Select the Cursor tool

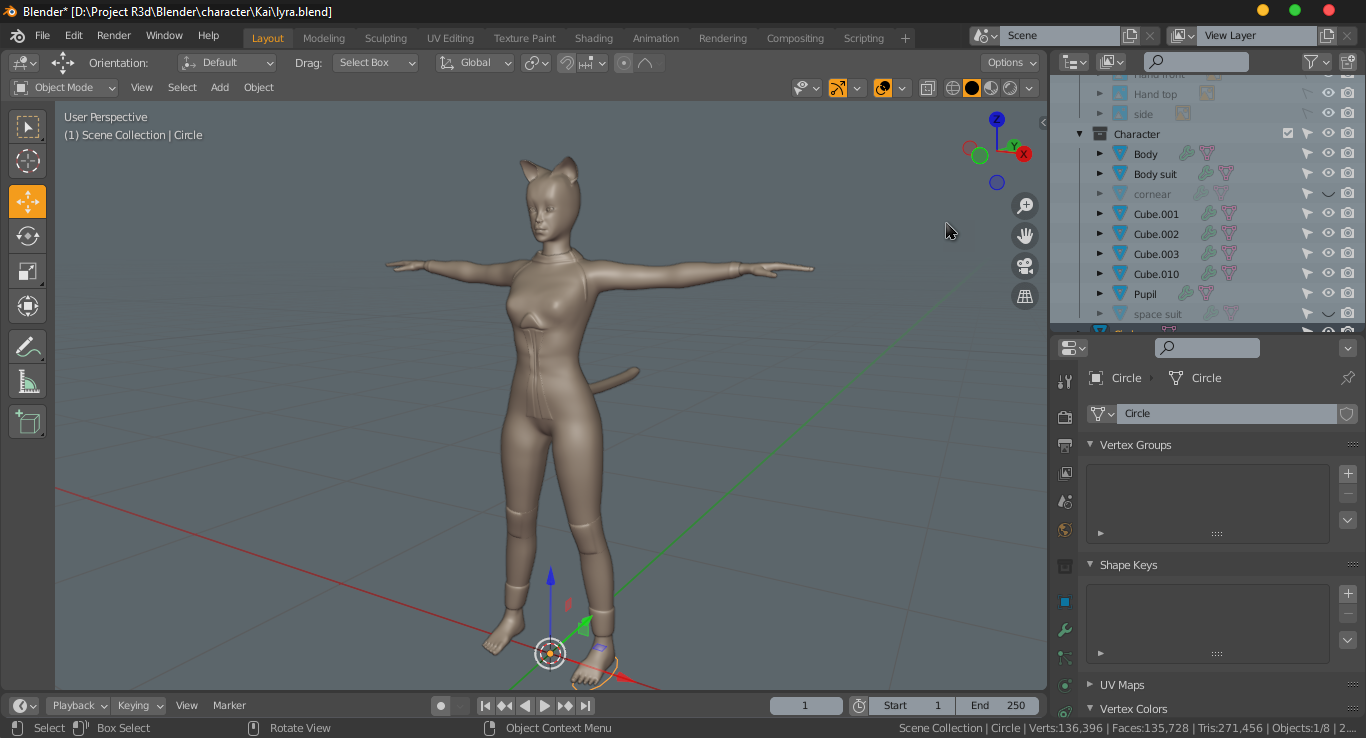pos(28,161)
